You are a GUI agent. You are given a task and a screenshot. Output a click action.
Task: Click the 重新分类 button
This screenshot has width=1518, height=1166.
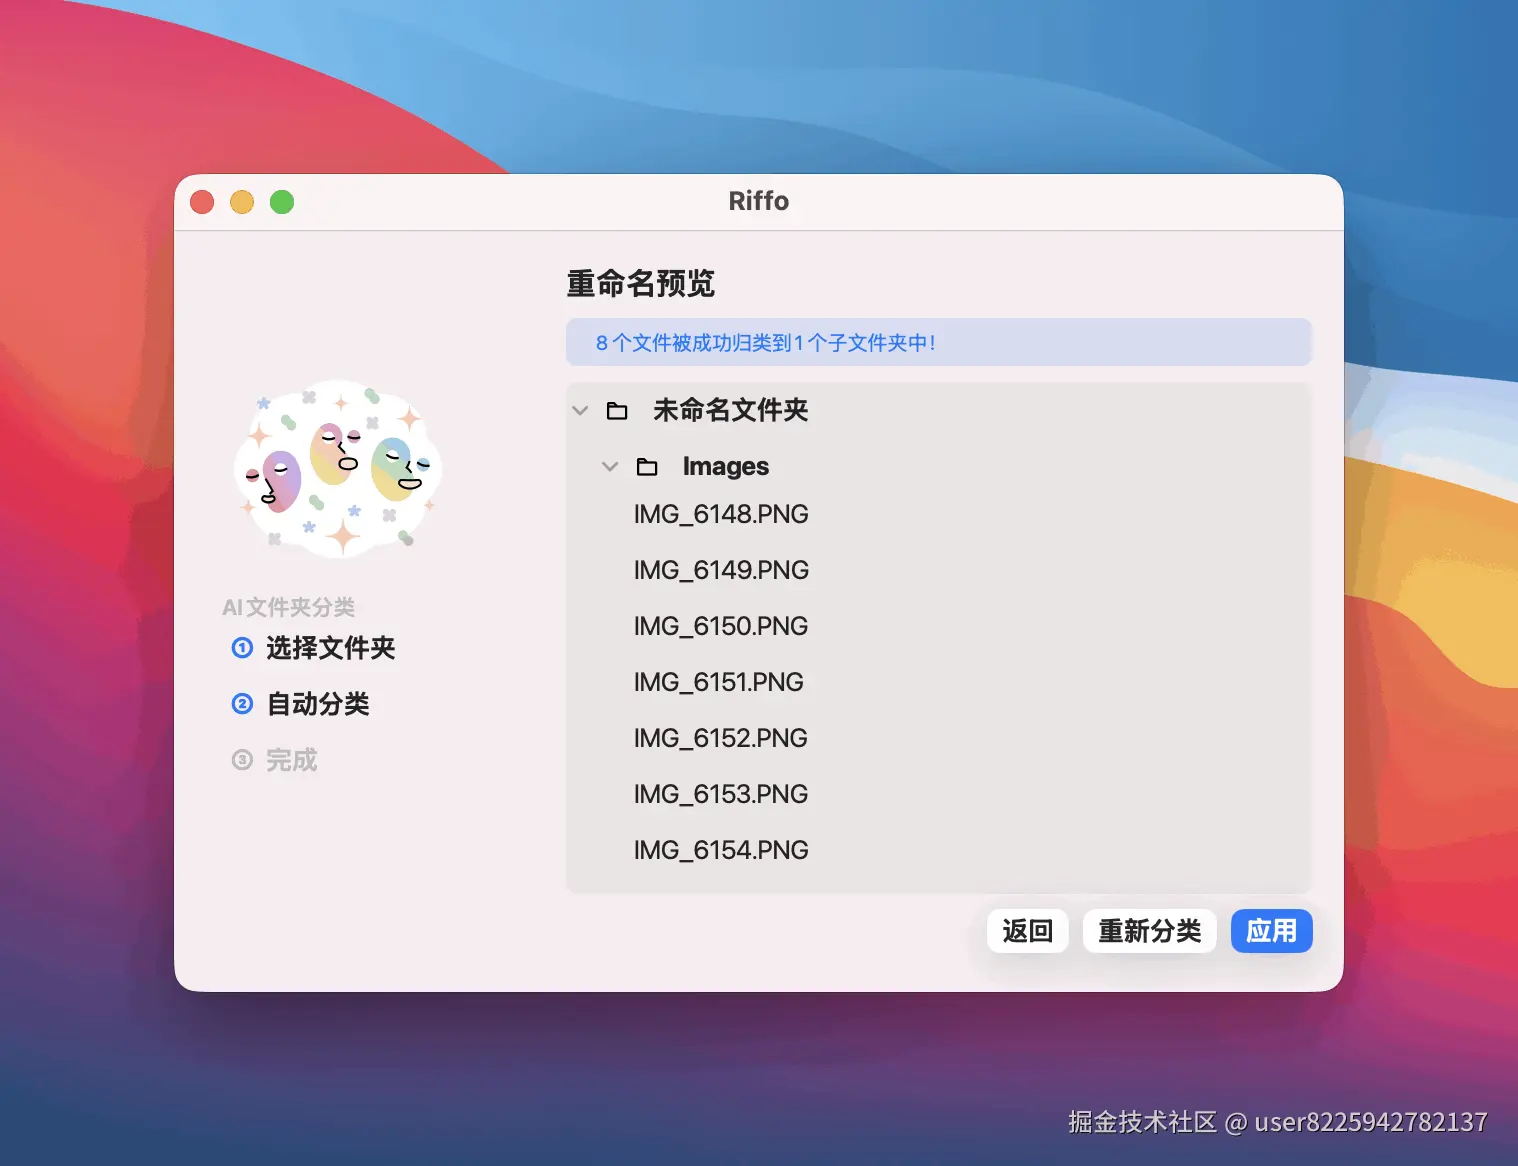coord(1149,931)
